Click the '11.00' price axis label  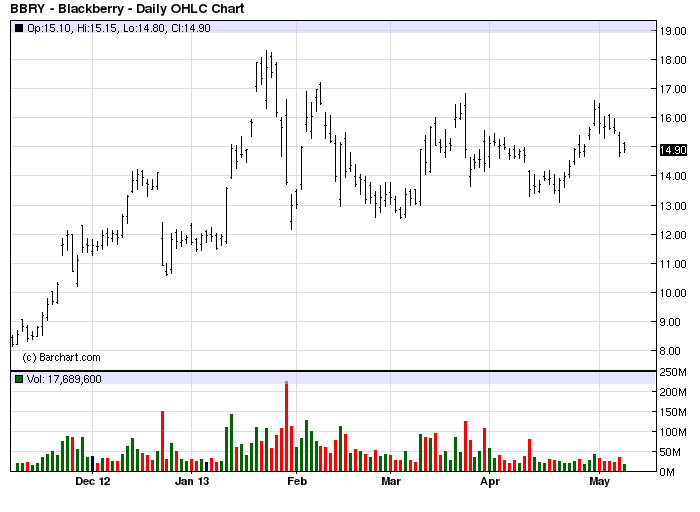[x=673, y=264]
